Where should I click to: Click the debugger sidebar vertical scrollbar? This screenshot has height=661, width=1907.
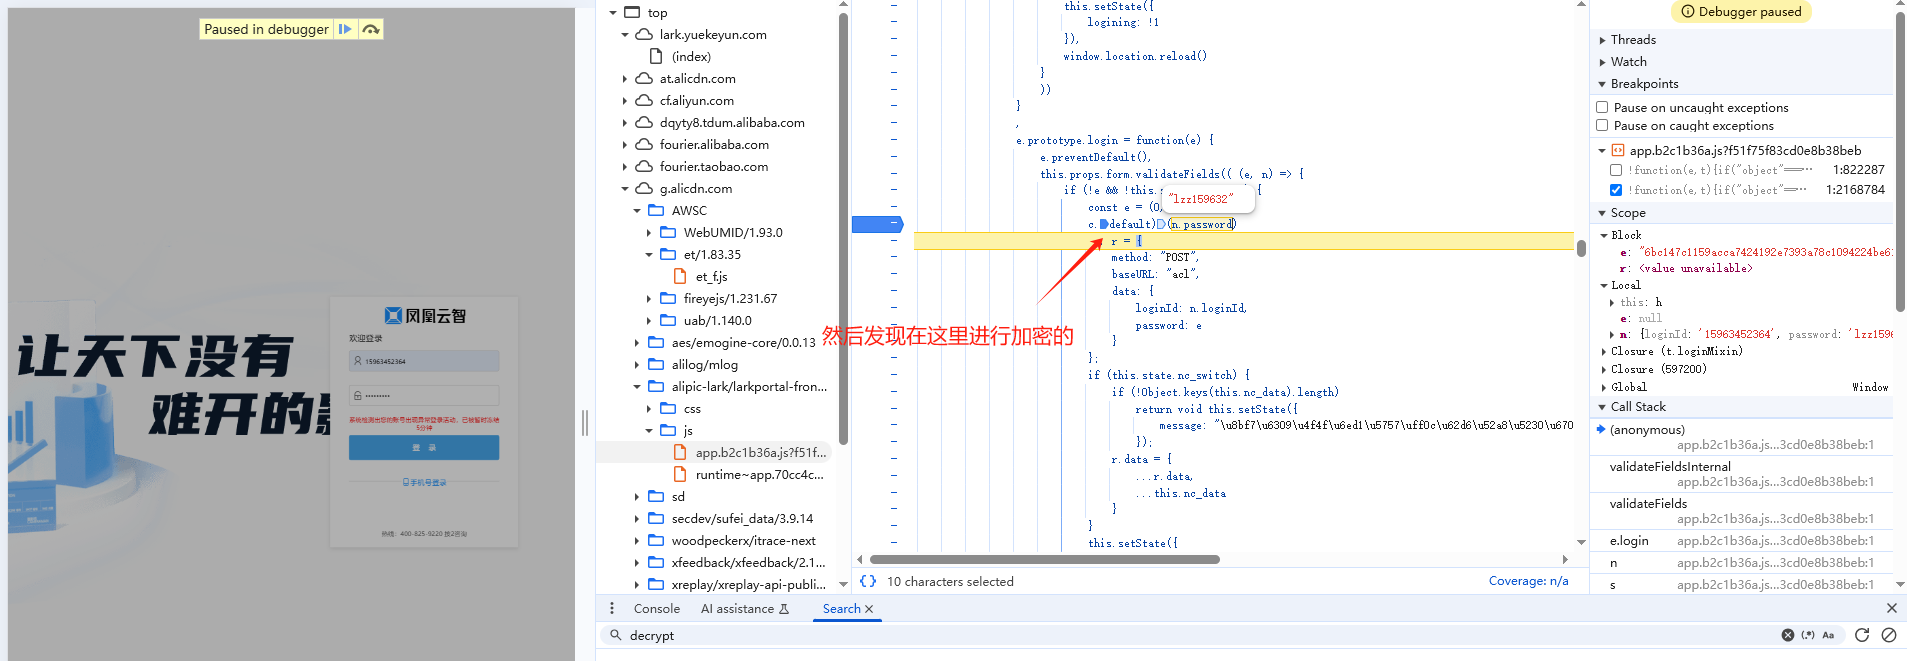click(1900, 160)
